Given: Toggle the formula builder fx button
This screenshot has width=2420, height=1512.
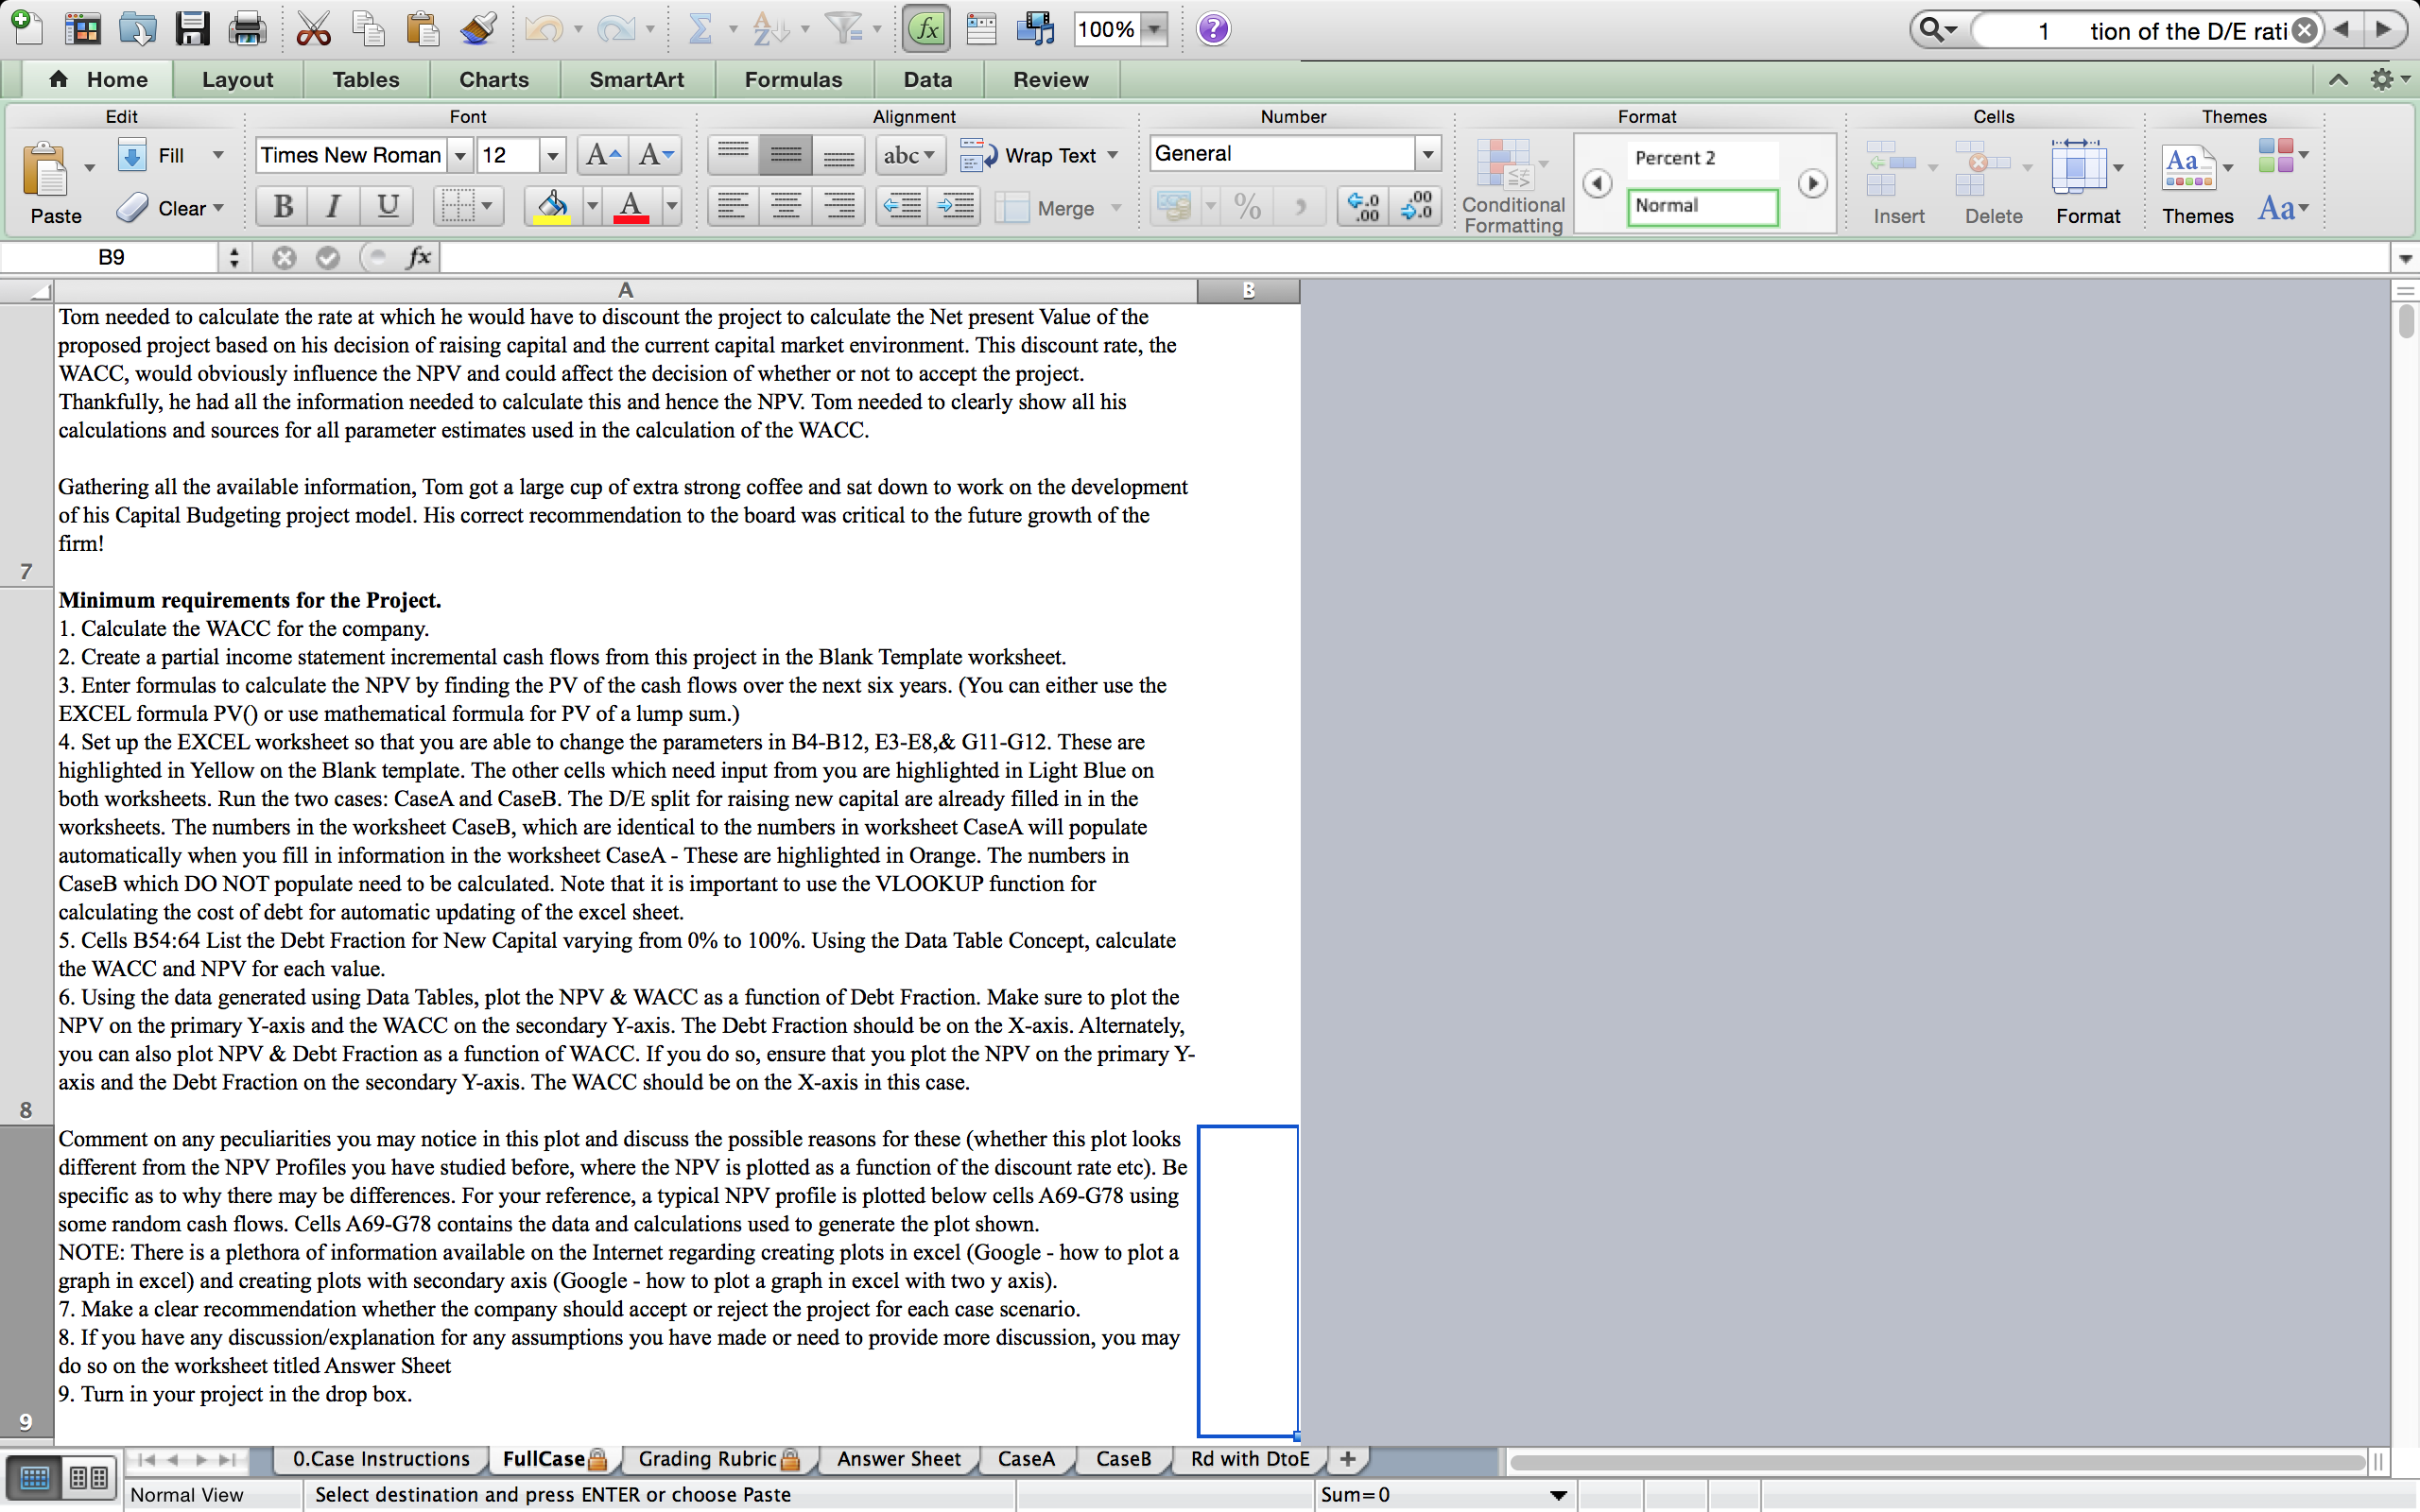Looking at the screenshot, I should pyautogui.click(x=926, y=29).
